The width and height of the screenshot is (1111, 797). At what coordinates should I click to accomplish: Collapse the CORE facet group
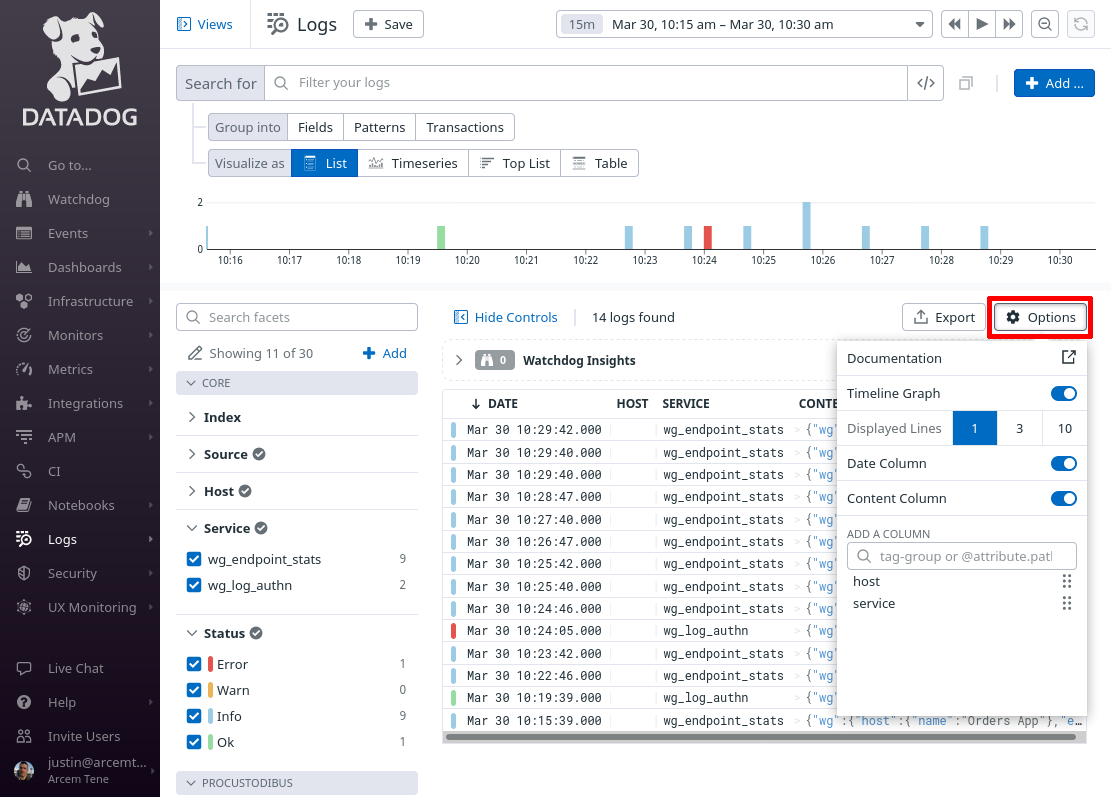(297, 383)
